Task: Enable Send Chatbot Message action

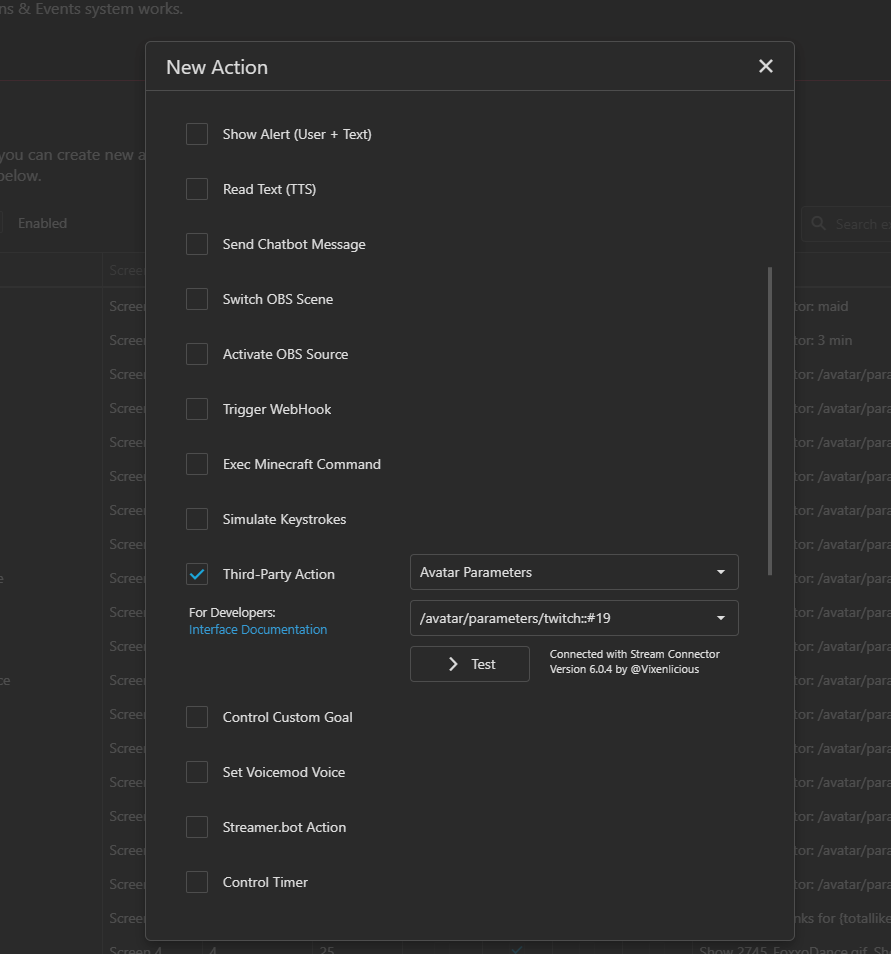Action: click(197, 244)
